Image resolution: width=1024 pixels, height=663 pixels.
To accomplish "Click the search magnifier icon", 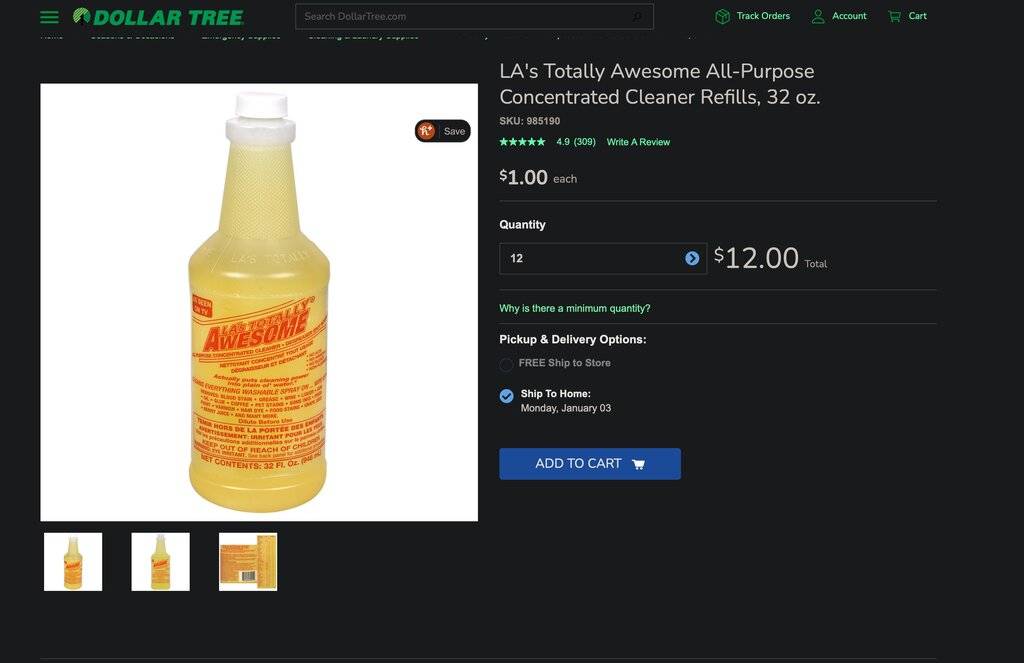I will pyautogui.click(x=637, y=17).
